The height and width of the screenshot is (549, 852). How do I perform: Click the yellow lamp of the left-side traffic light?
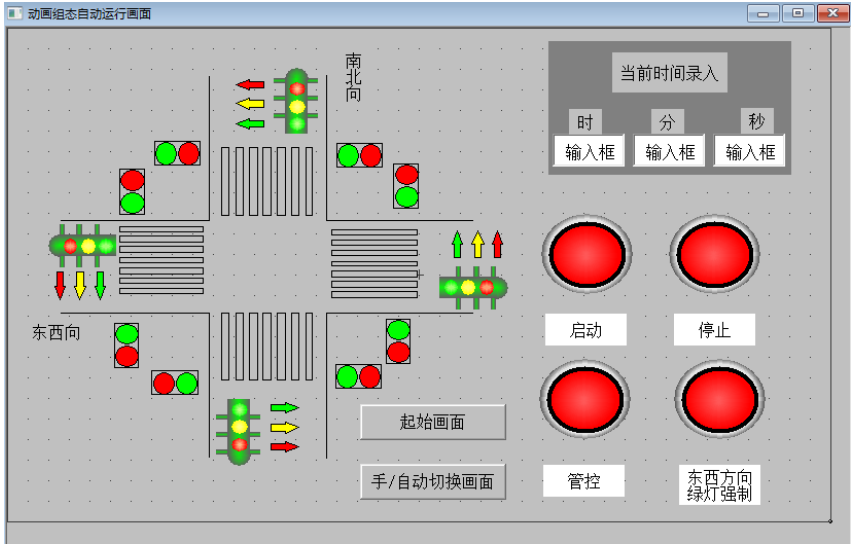[x=88, y=246]
